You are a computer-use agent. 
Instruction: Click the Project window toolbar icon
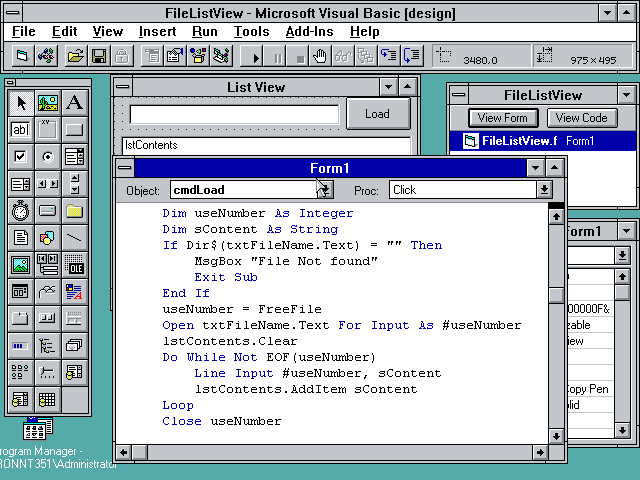pos(222,56)
